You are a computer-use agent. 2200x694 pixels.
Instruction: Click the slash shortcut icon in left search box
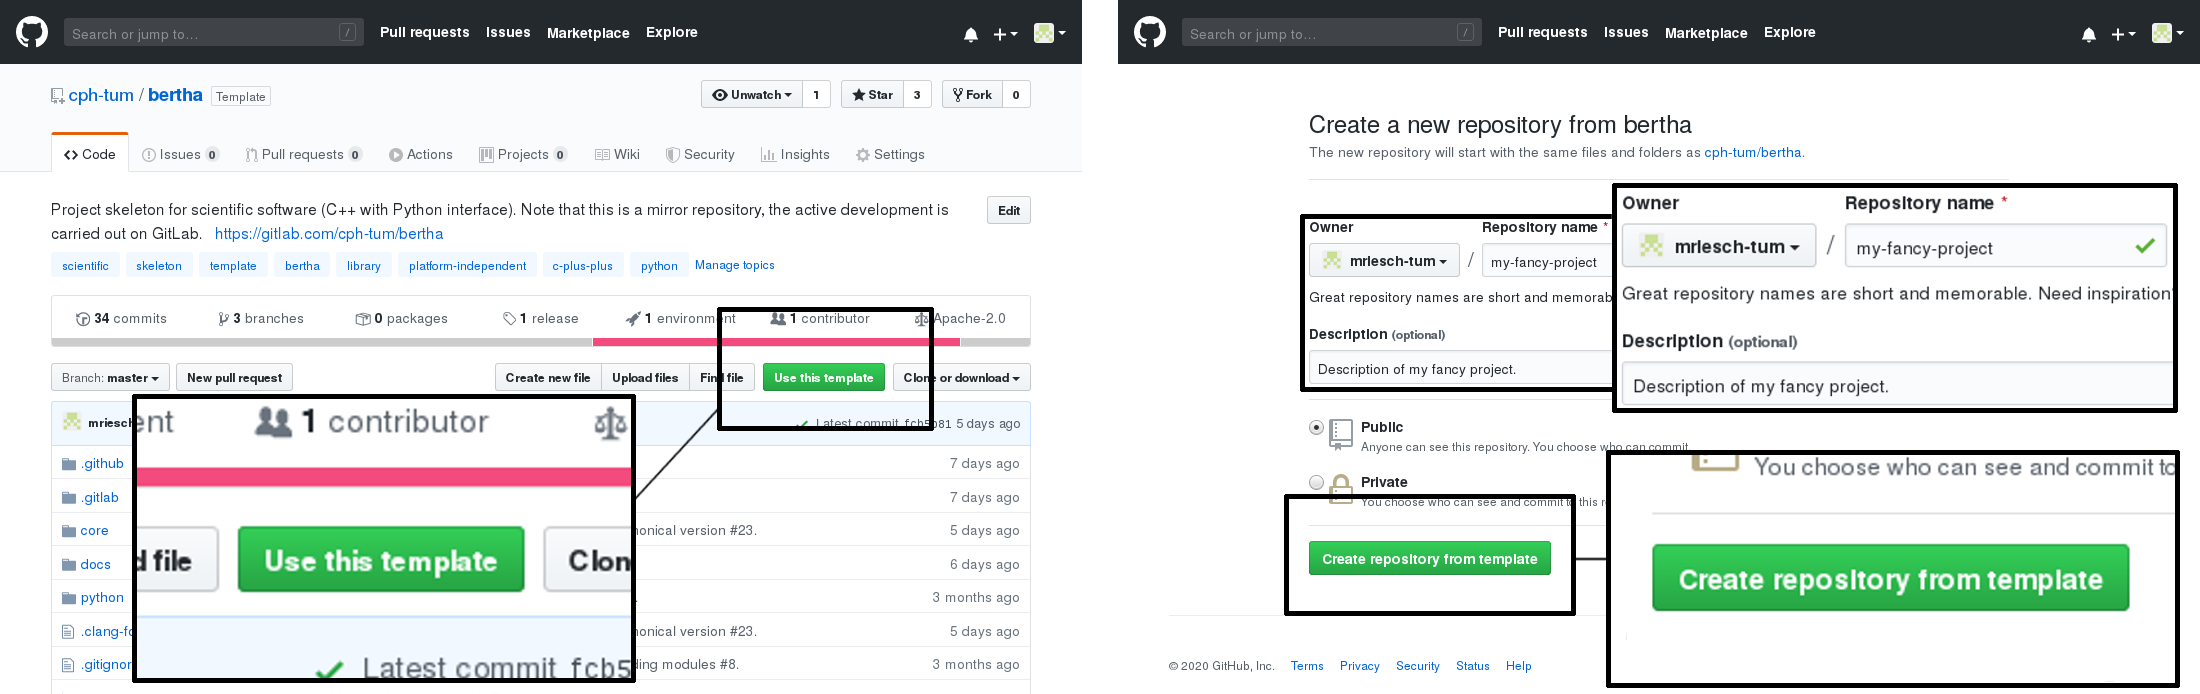347,33
